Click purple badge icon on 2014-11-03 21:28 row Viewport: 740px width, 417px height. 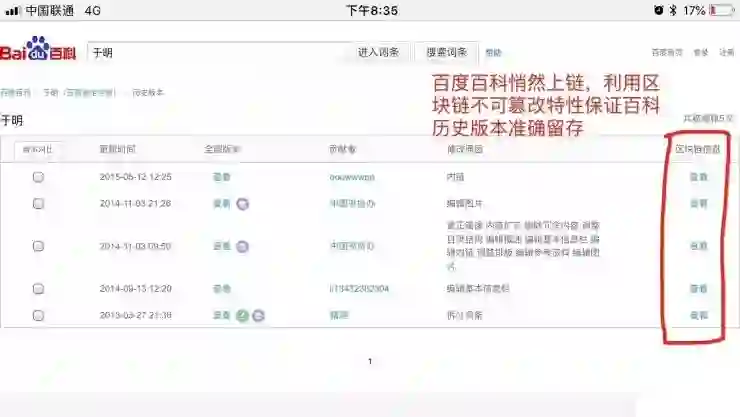(x=243, y=204)
